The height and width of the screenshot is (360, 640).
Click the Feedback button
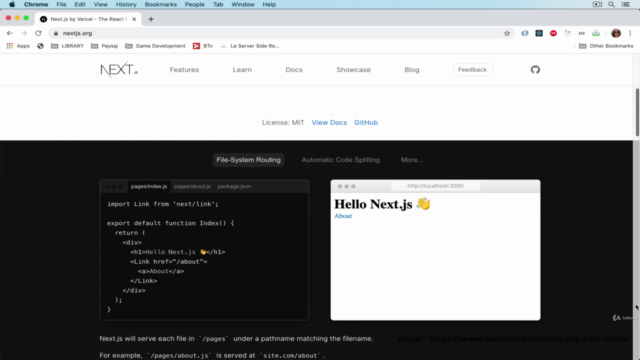click(473, 70)
